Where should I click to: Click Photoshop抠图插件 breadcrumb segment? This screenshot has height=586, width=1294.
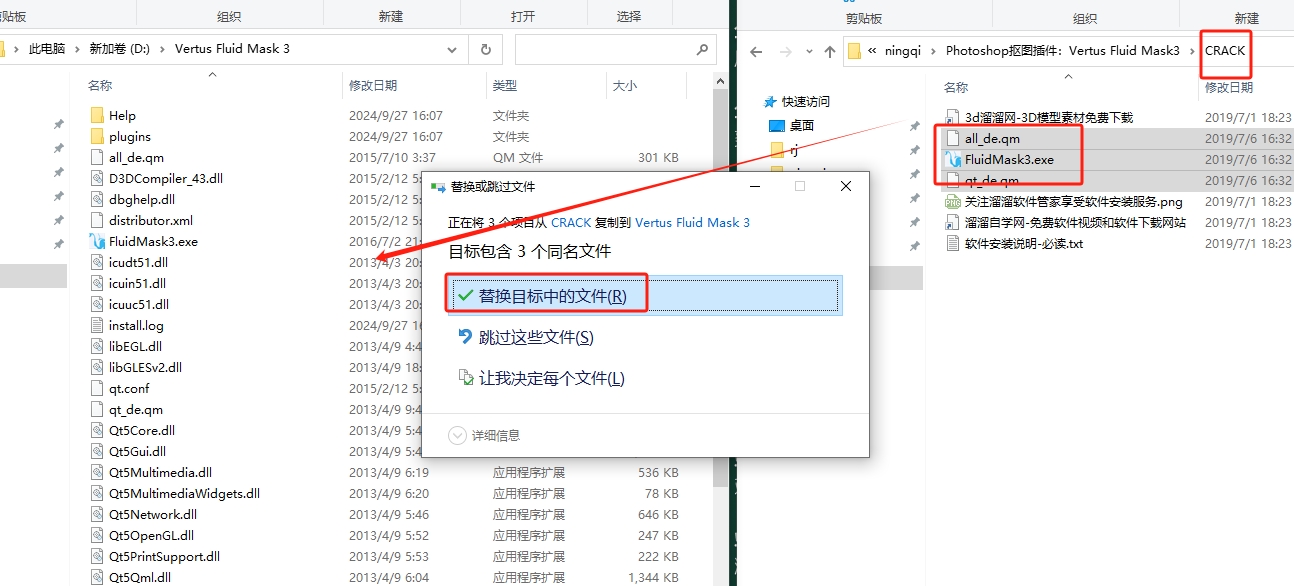pyautogui.click(x=1063, y=51)
